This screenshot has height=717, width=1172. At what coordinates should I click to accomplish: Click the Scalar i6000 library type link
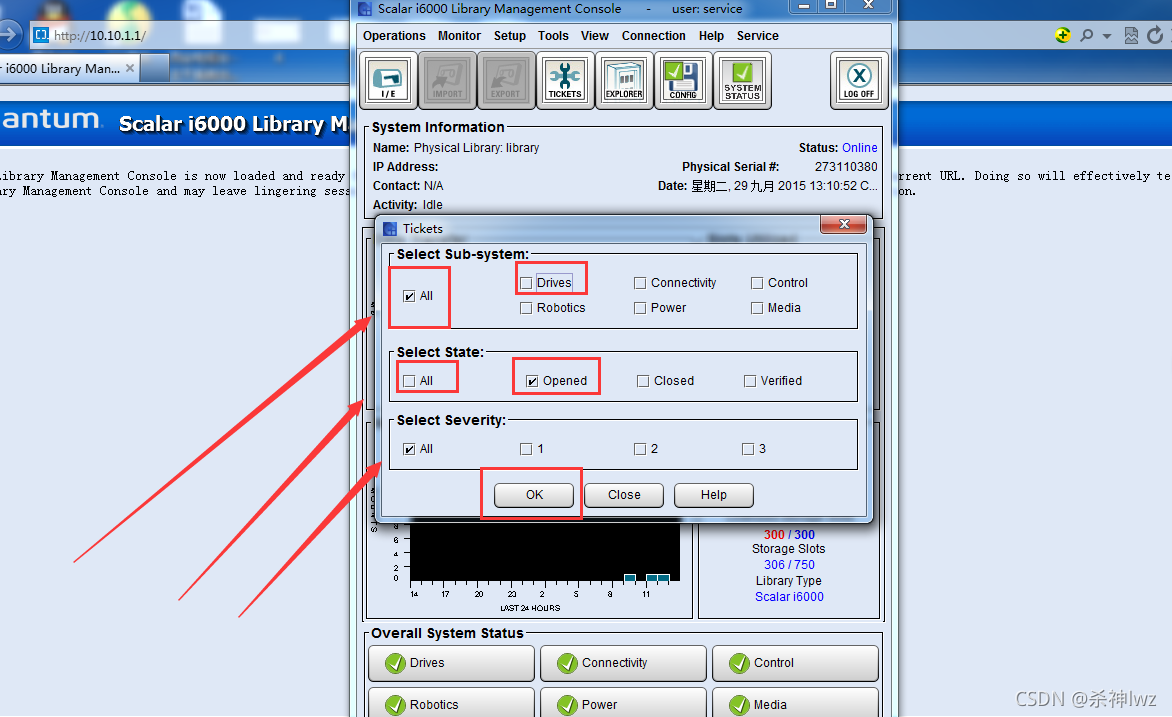click(x=789, y=597)
